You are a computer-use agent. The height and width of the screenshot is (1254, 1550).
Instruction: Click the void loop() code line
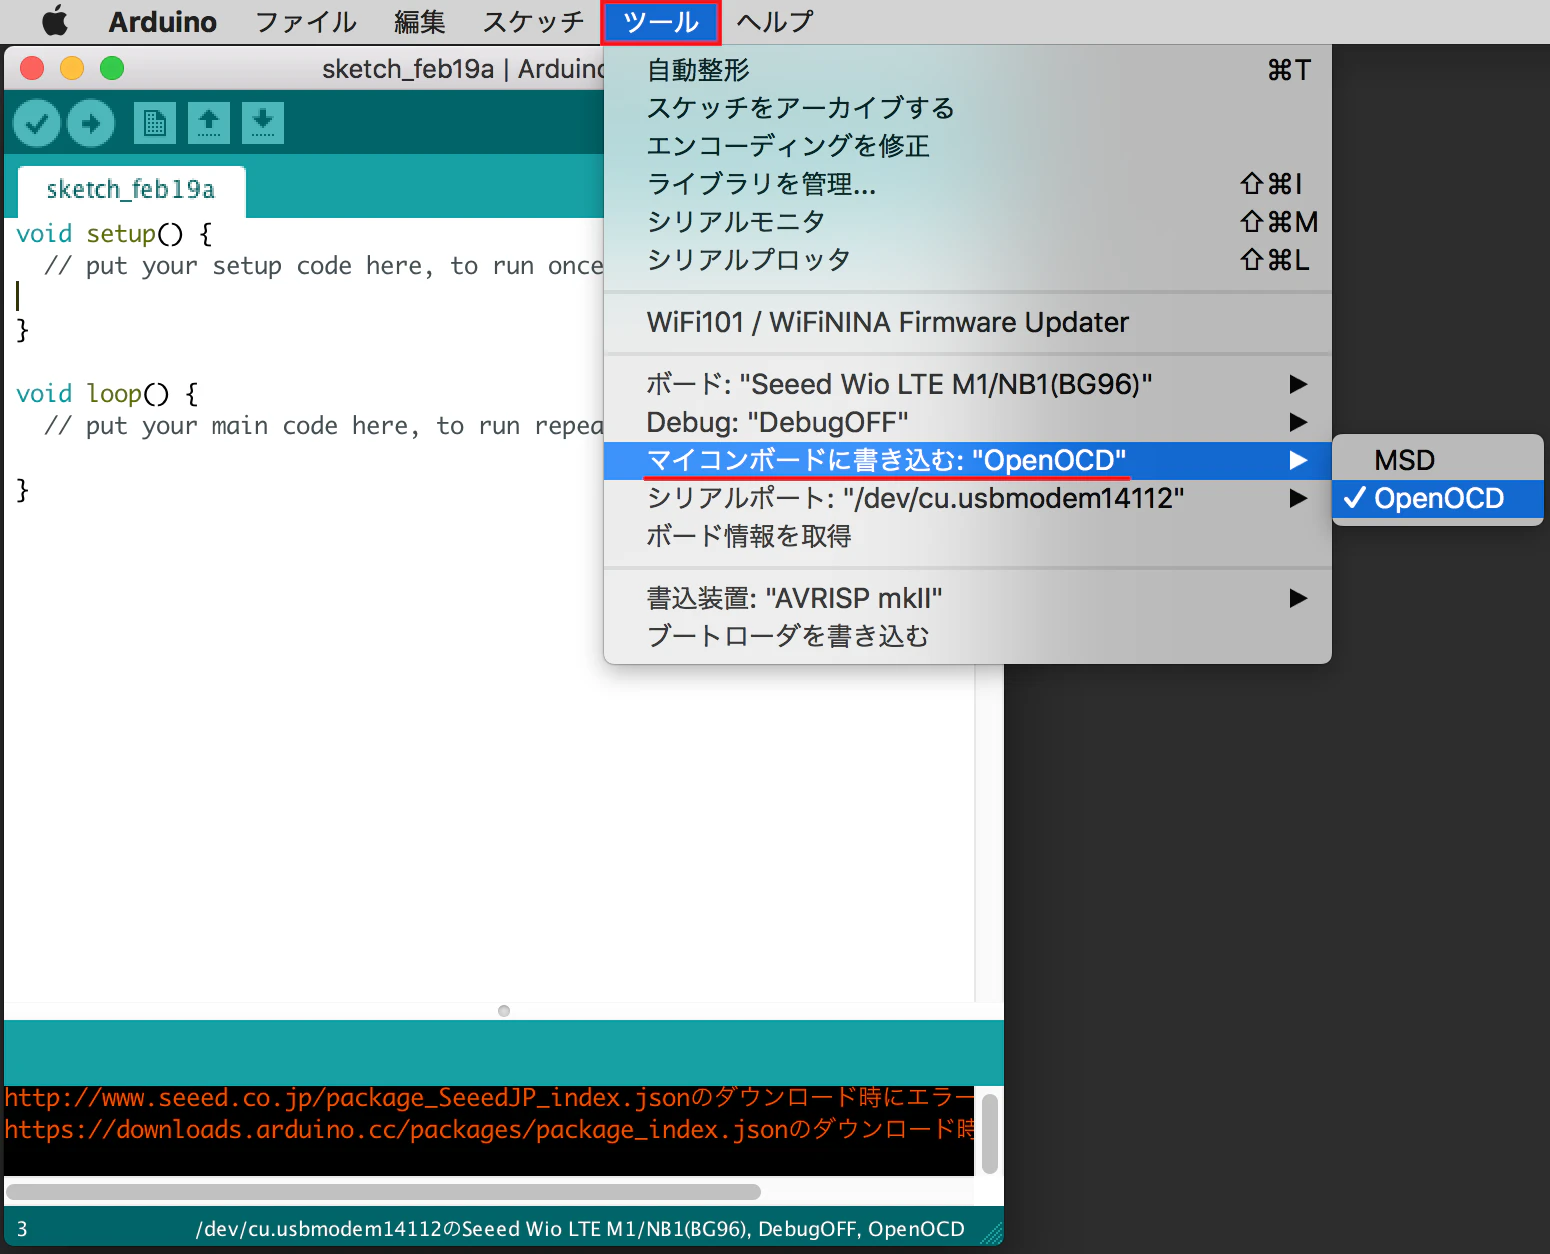coord(107,394)
